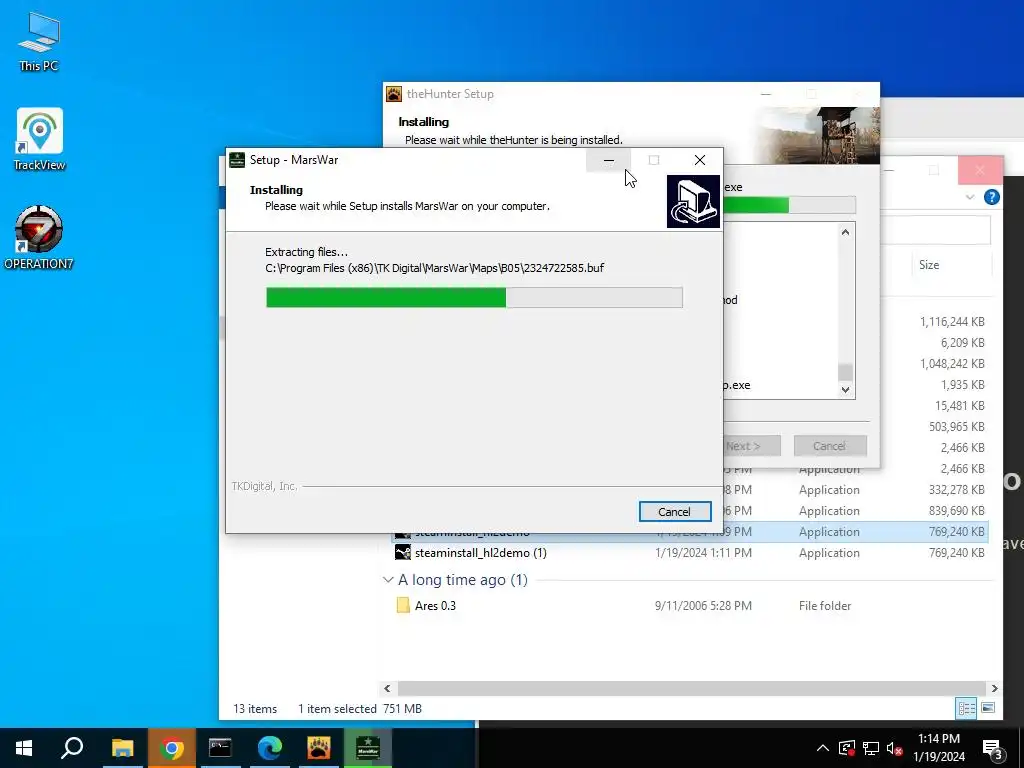The width and height of the screenshot is (1024, 768).
Task: Expand the File Explorer ribbon chevron
Action: pos(970,197)
